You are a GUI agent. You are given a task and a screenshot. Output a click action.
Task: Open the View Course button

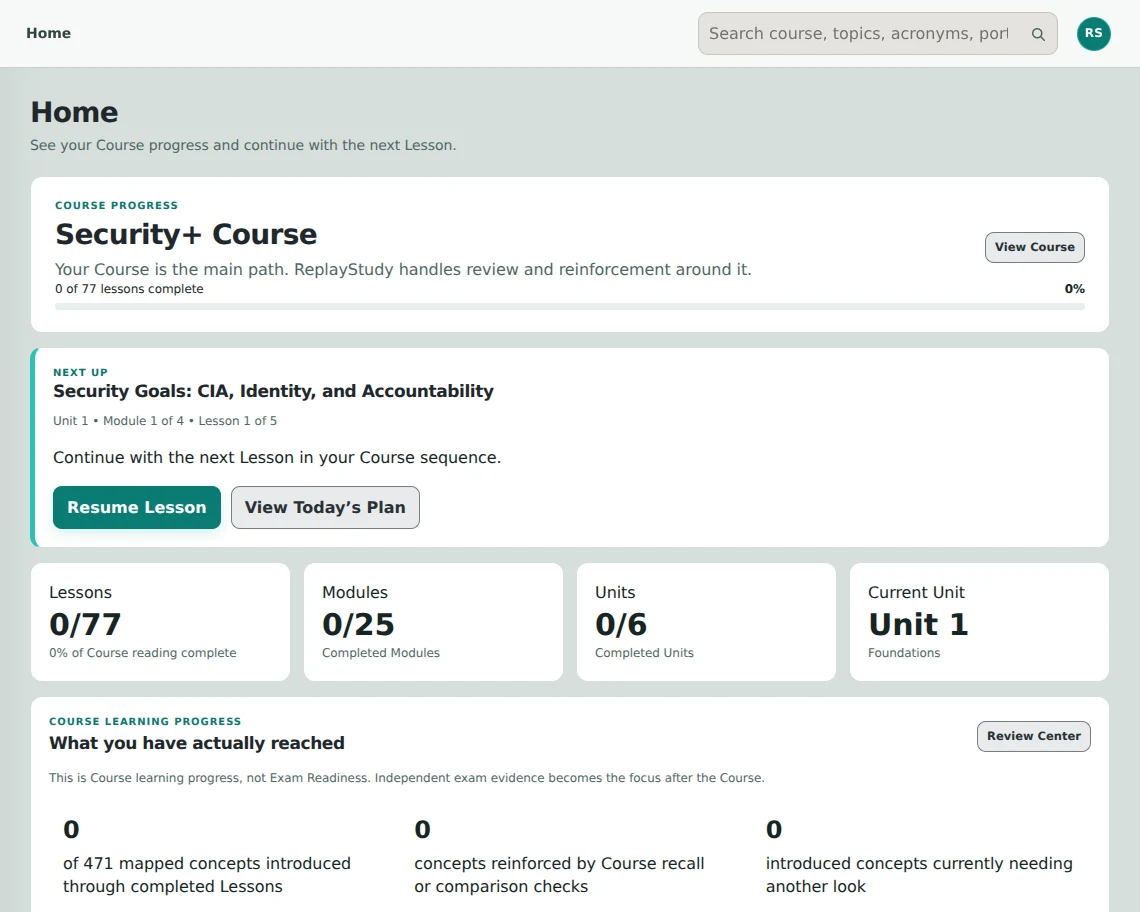[1035, 247]
